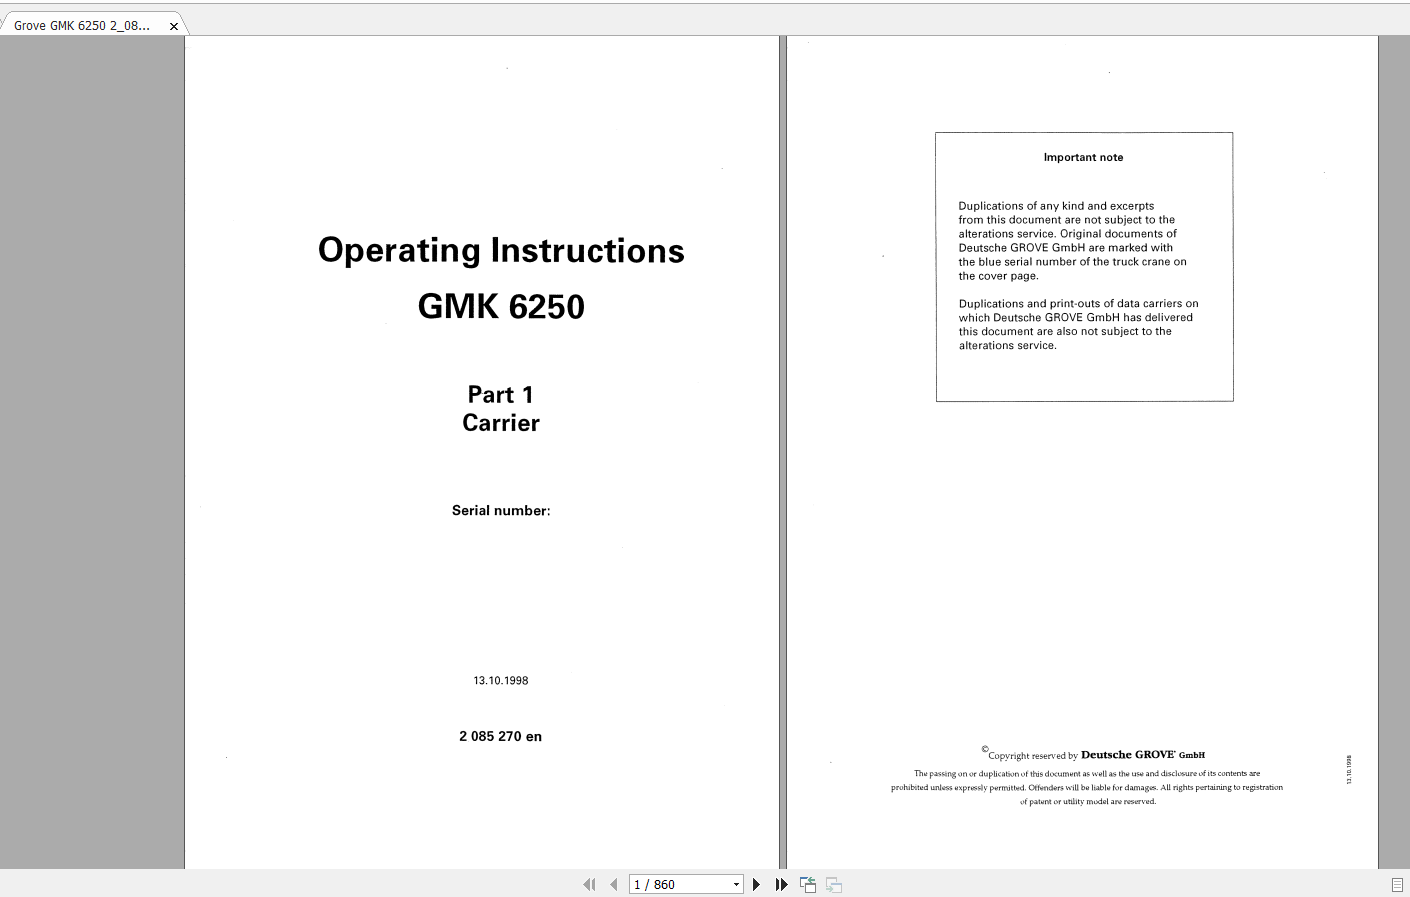The height and width of the screenshot is (897, 1410).
Task: Click the go to next view icon
Action: pyautogui.click(x=834, y=885)
